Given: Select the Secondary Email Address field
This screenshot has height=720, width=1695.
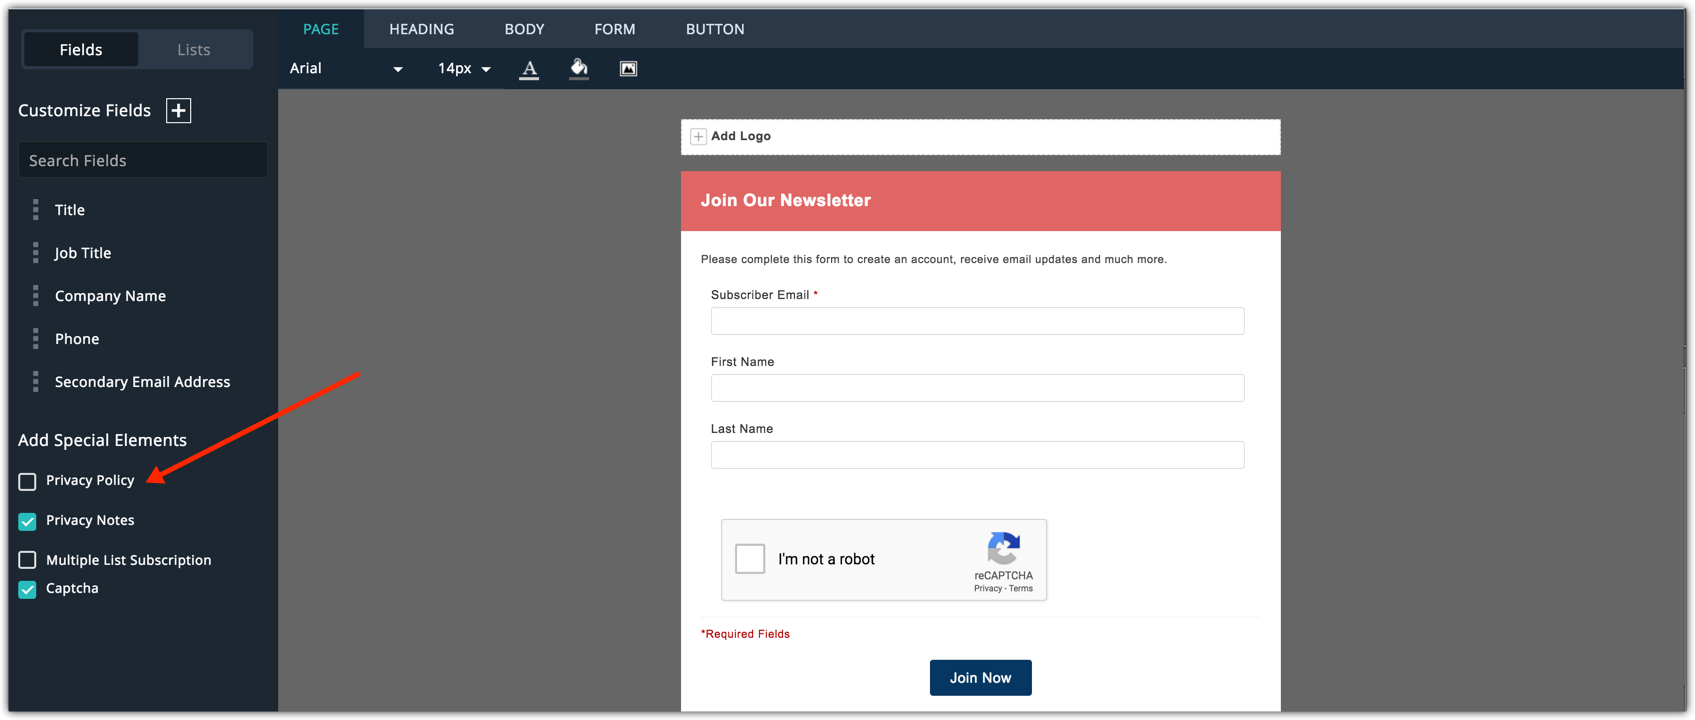Looking at the screenshot, I should pyautogui.click(x=143, y=382).
